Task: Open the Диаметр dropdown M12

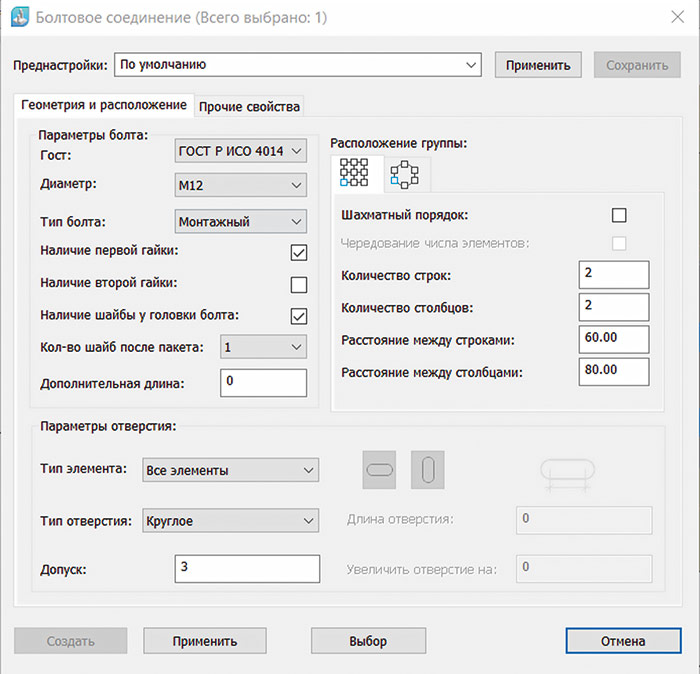Action: 241,185
